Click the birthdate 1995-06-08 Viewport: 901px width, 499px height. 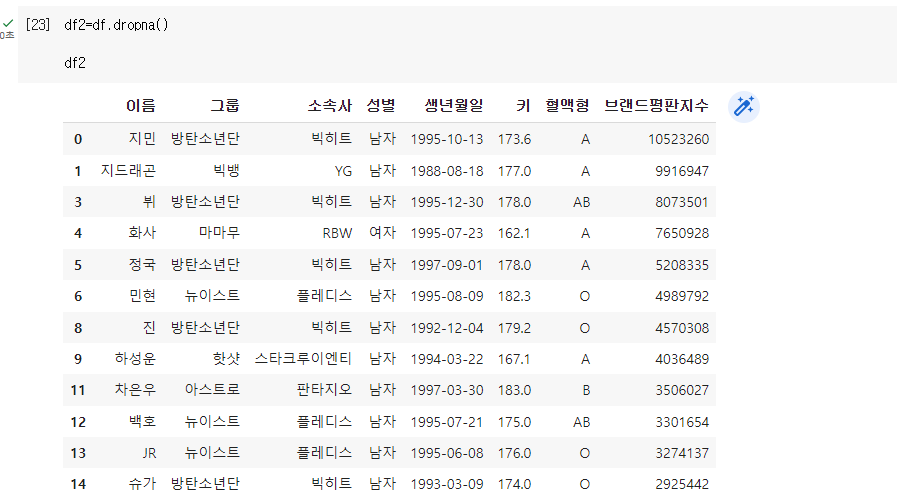pos(446,454)
